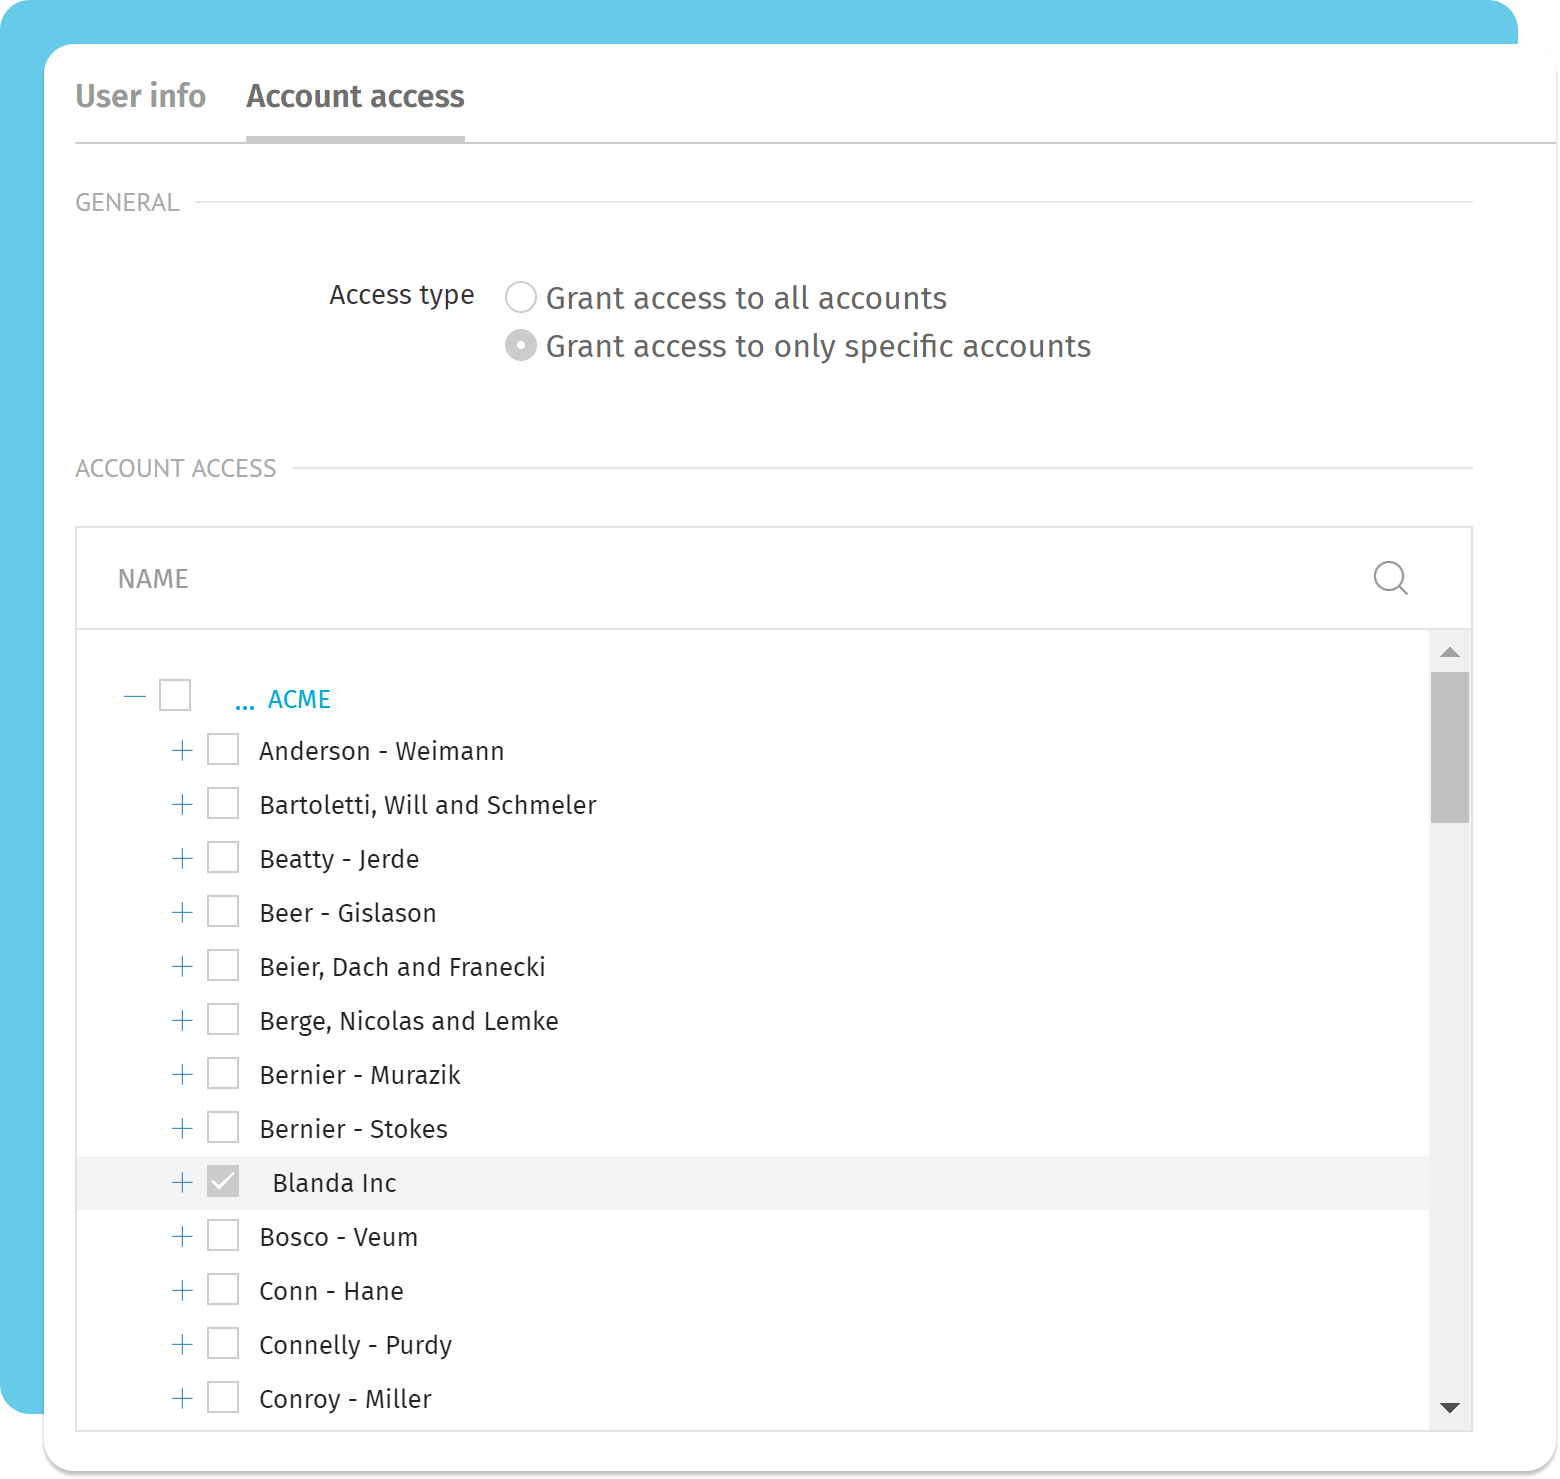Select Berge, Nicolas and Lemke row label

point(409,1021)
